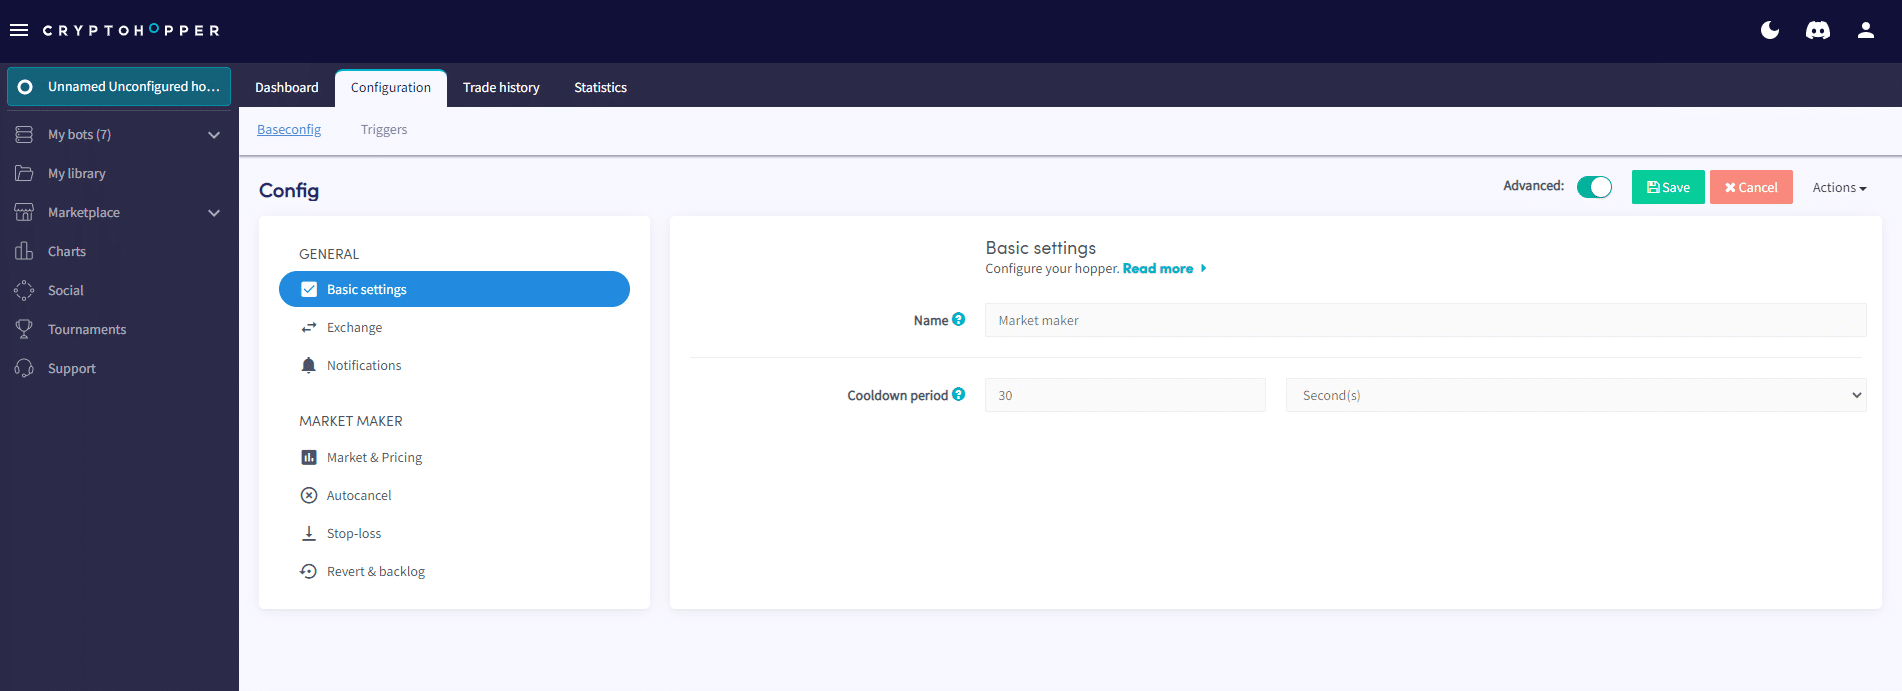Click the Stop-loss download arrow icon

(309, 533)
